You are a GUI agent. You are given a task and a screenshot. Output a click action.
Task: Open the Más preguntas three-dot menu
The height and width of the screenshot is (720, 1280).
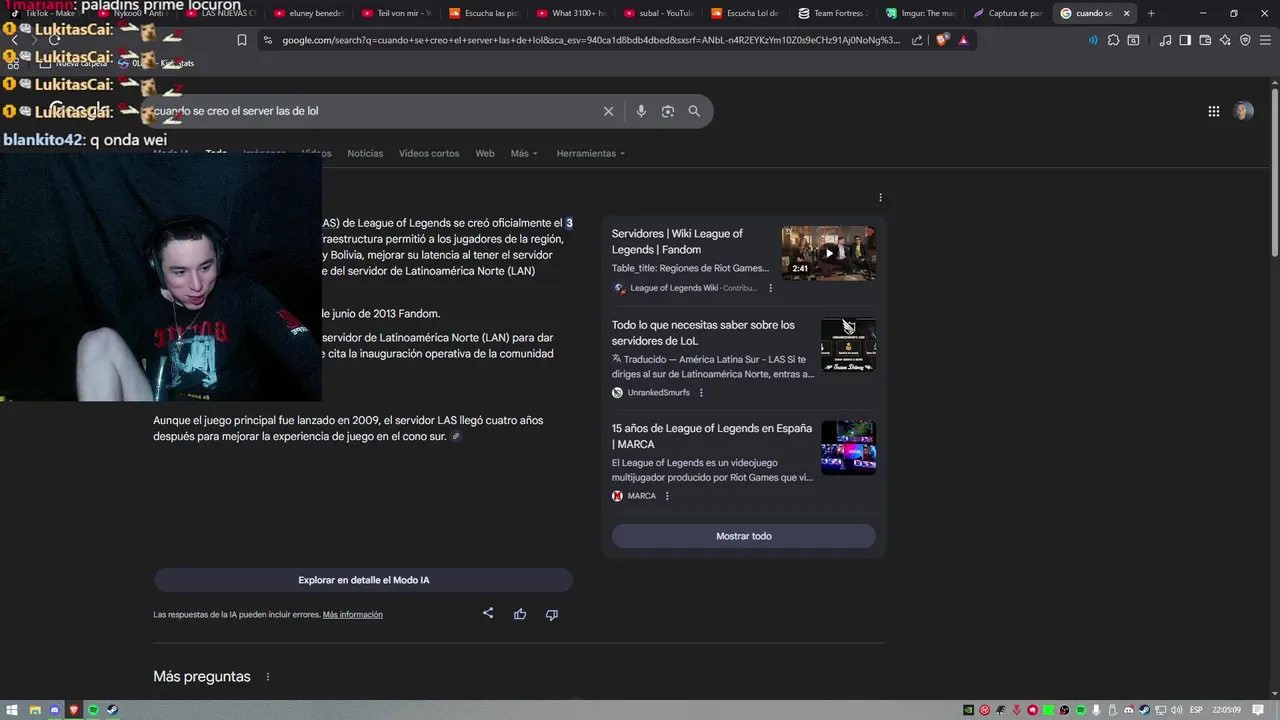pyautogui.click(x=267, y=677)
